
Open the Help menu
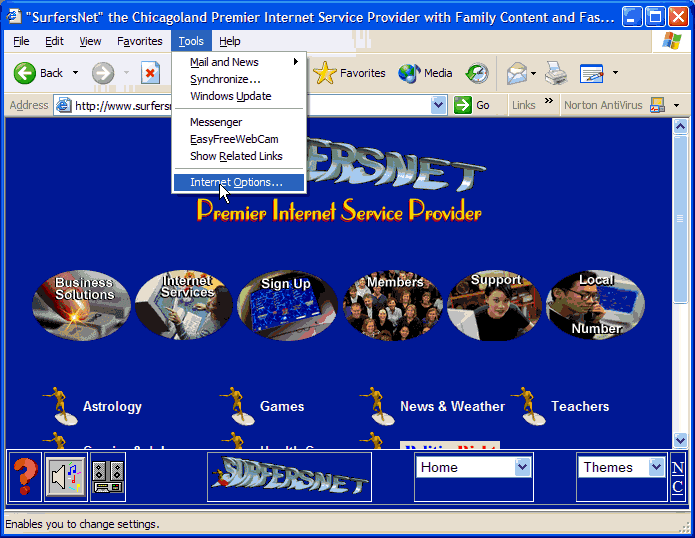click(x=230, y=41)
